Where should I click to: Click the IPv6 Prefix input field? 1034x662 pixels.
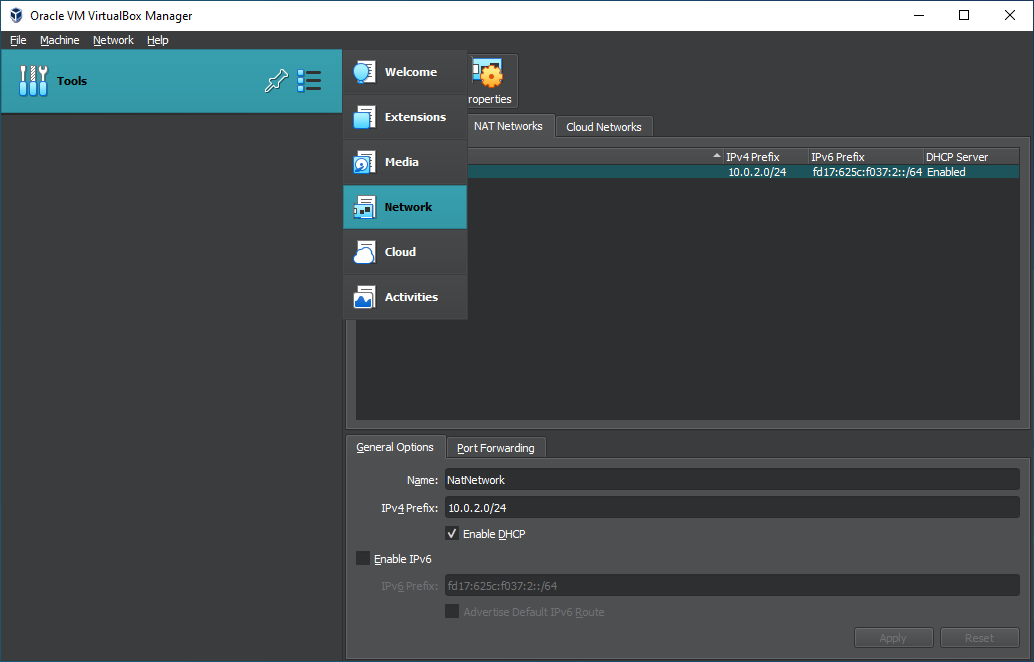point(732,586)
